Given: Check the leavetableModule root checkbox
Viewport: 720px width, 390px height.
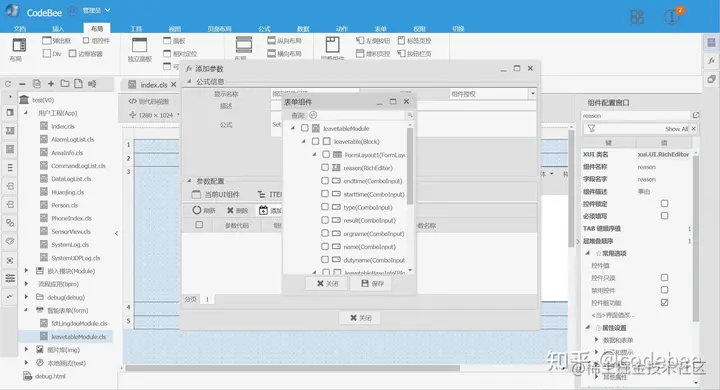Looking at the screenshot, I should click(x=304, y=128).
